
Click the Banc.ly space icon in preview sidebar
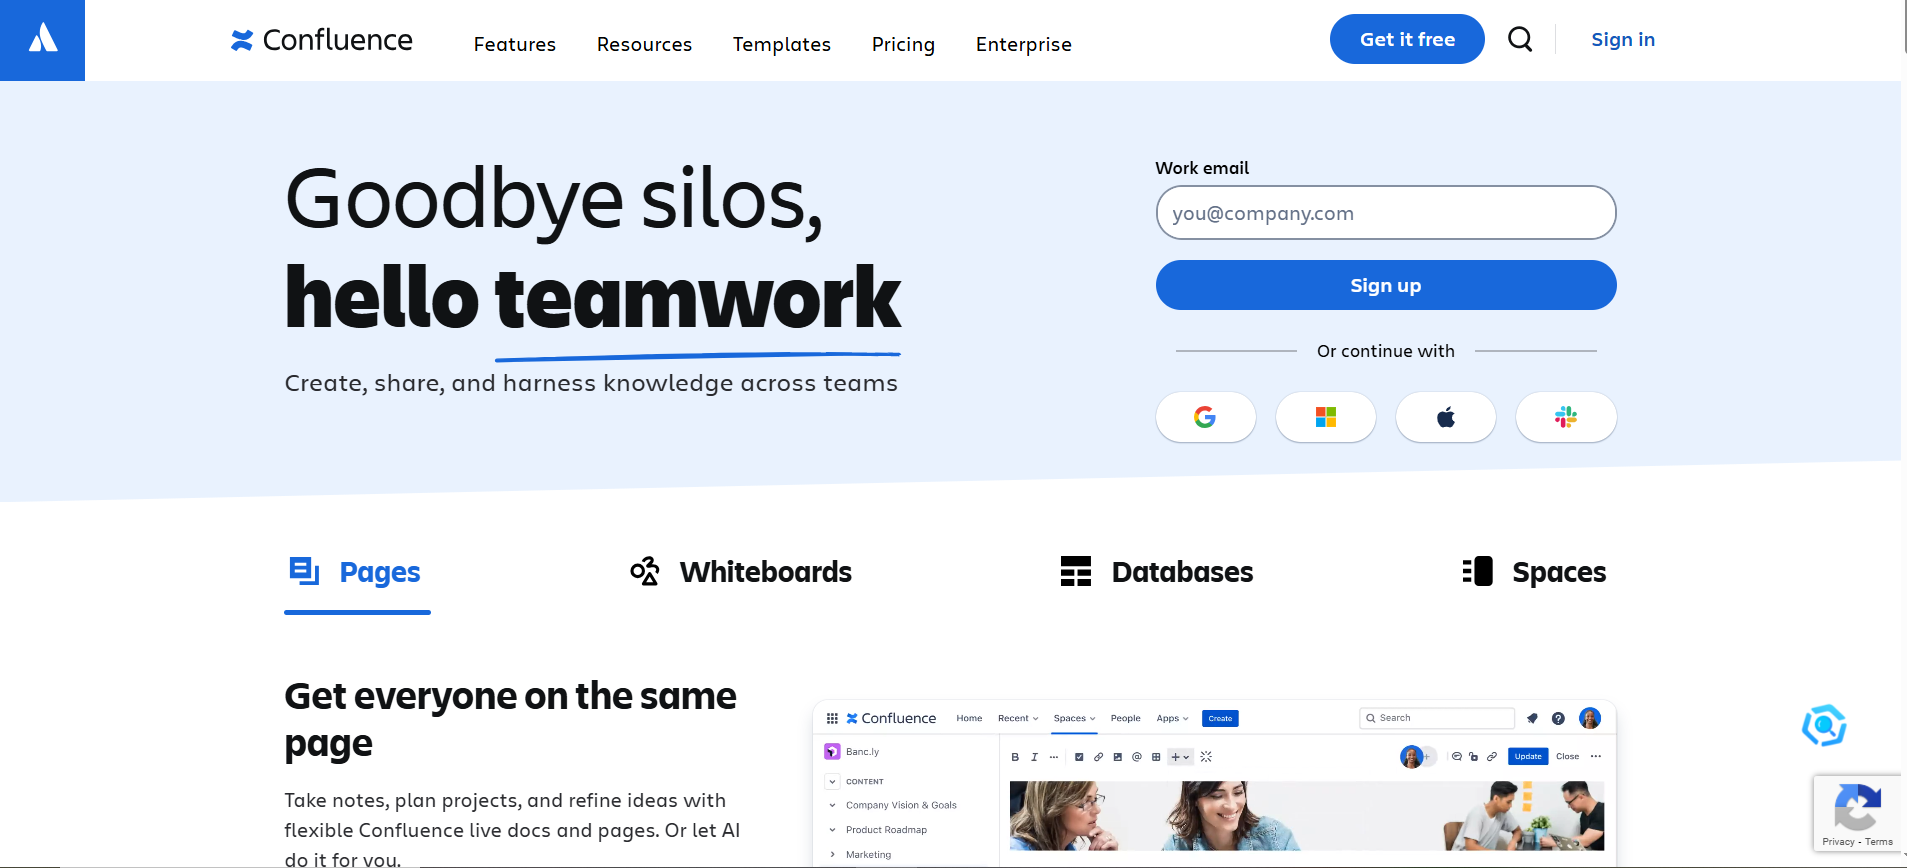(x=832, y=751)
